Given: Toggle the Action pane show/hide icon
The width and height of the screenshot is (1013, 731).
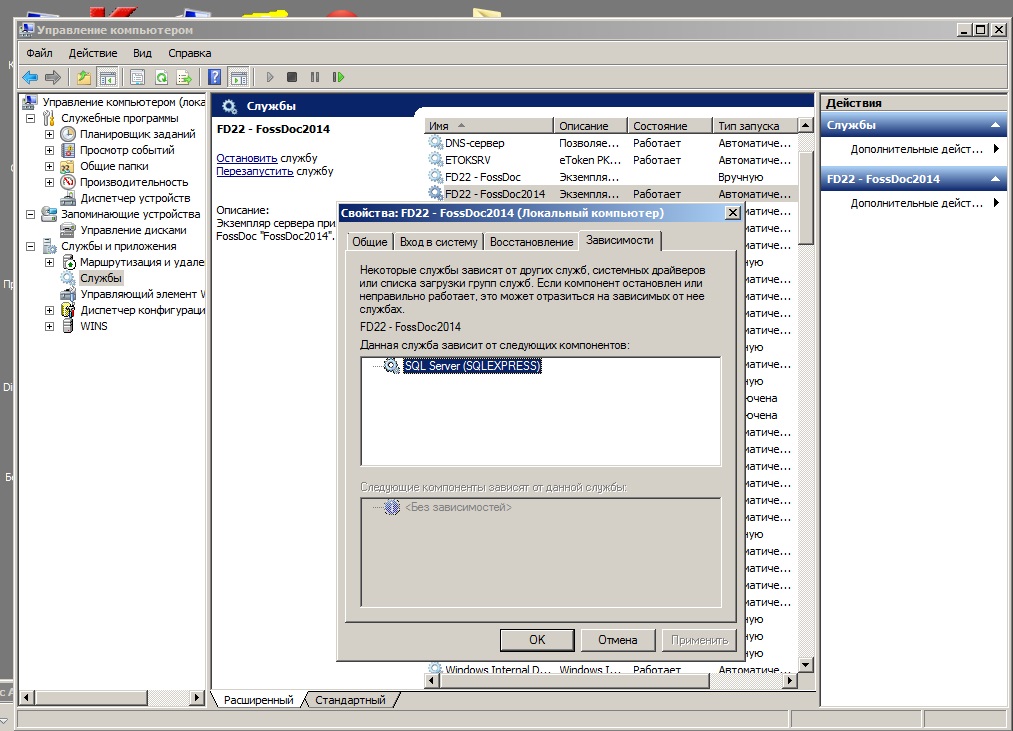Looking at the screenshot, I should tap(238, 77).
